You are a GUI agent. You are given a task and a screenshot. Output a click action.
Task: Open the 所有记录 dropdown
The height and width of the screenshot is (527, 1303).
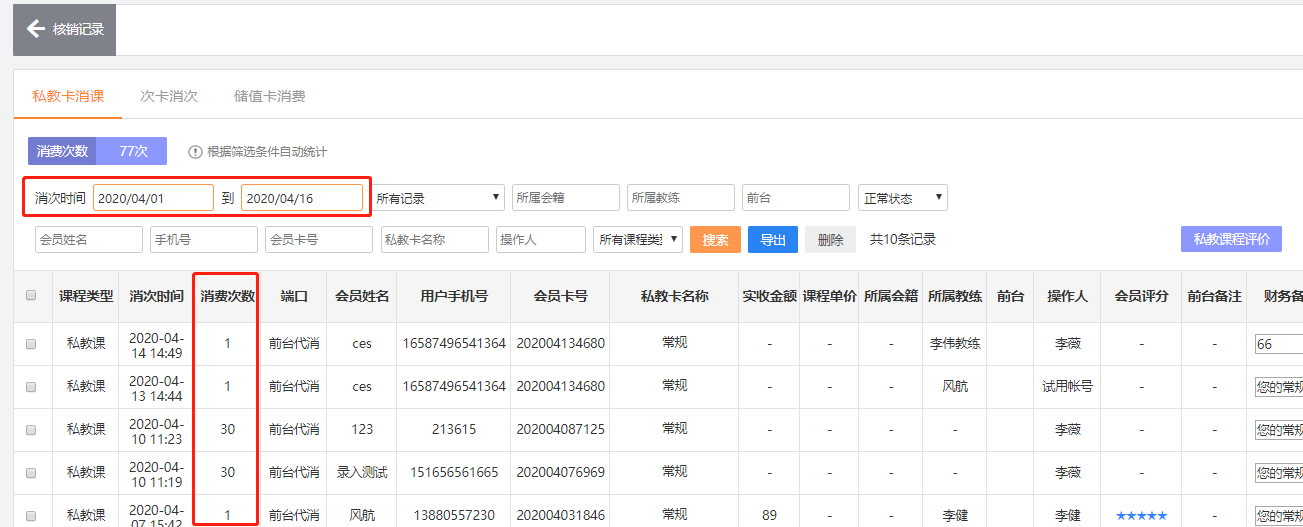pyautogui.click(x=439, y=198)
